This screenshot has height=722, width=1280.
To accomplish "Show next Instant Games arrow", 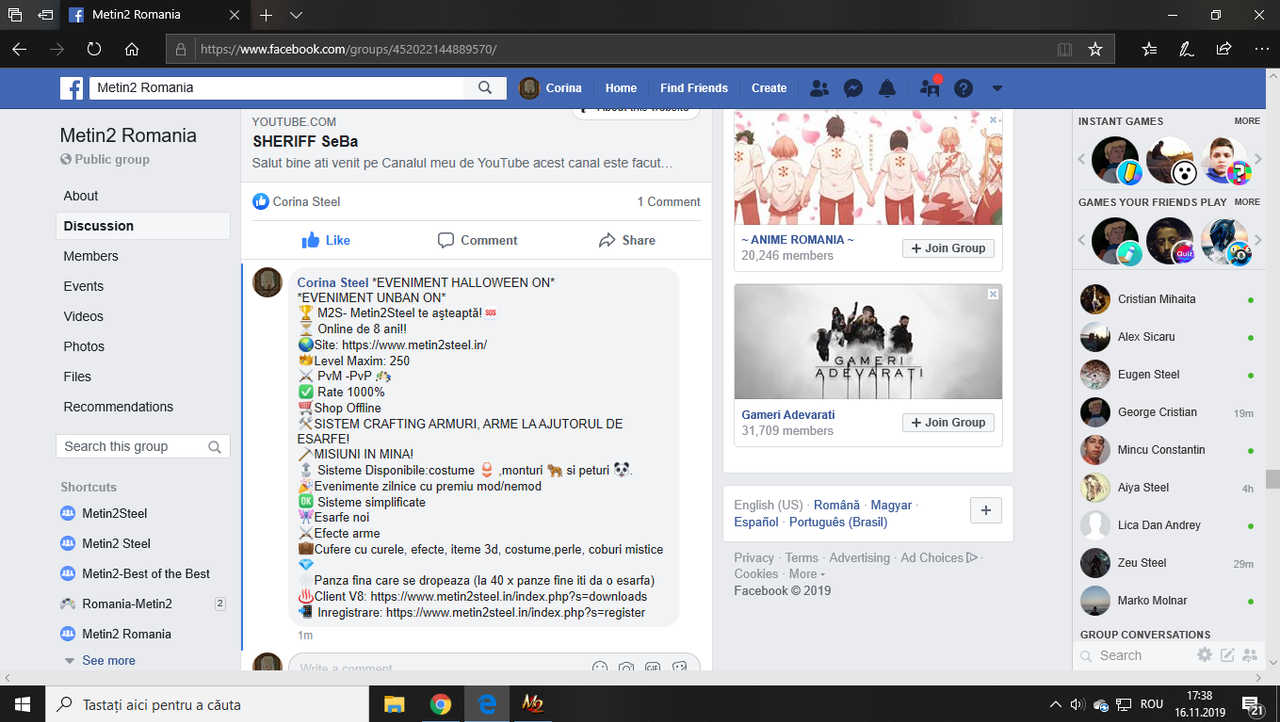I will point(1259,160).
